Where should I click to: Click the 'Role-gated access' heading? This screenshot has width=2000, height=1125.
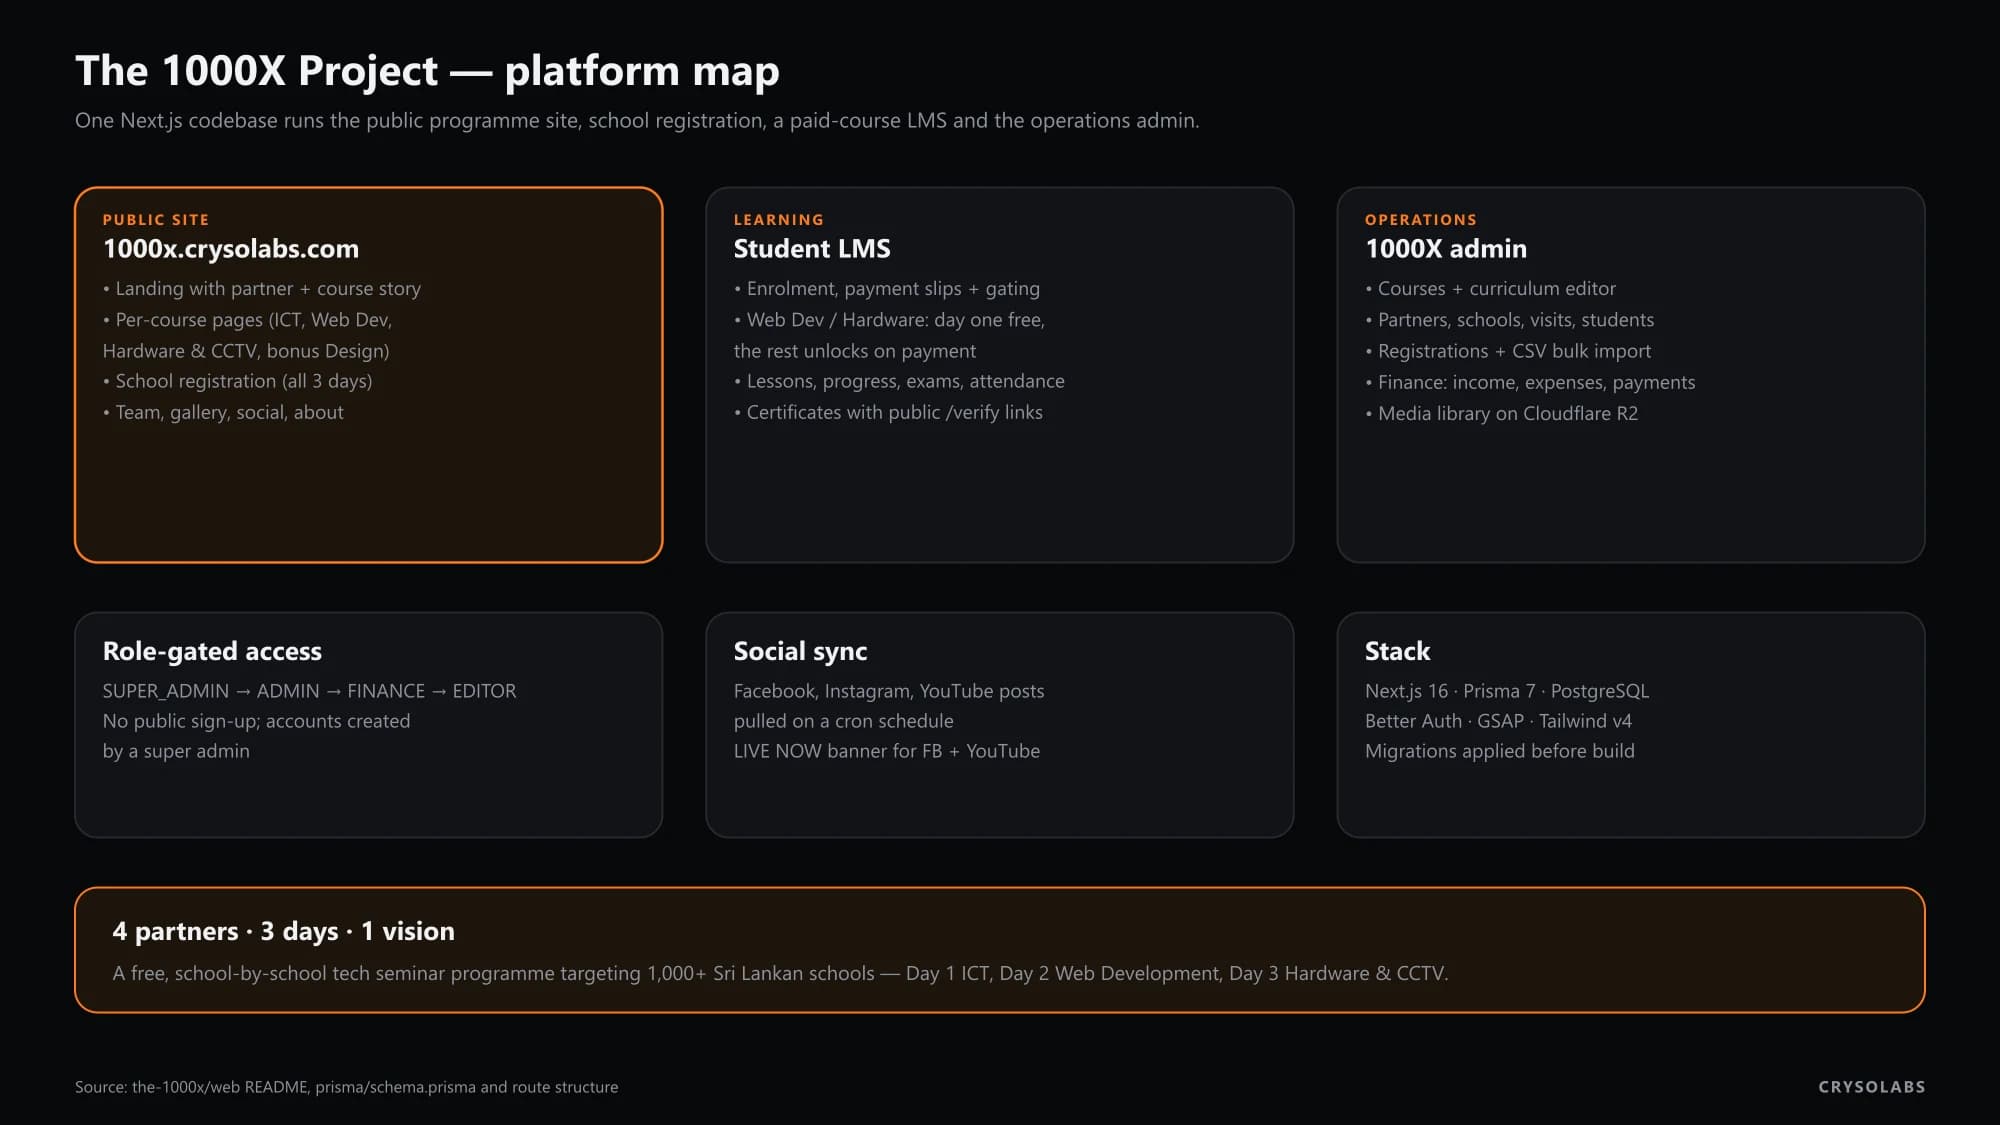(x=212, y=652)
